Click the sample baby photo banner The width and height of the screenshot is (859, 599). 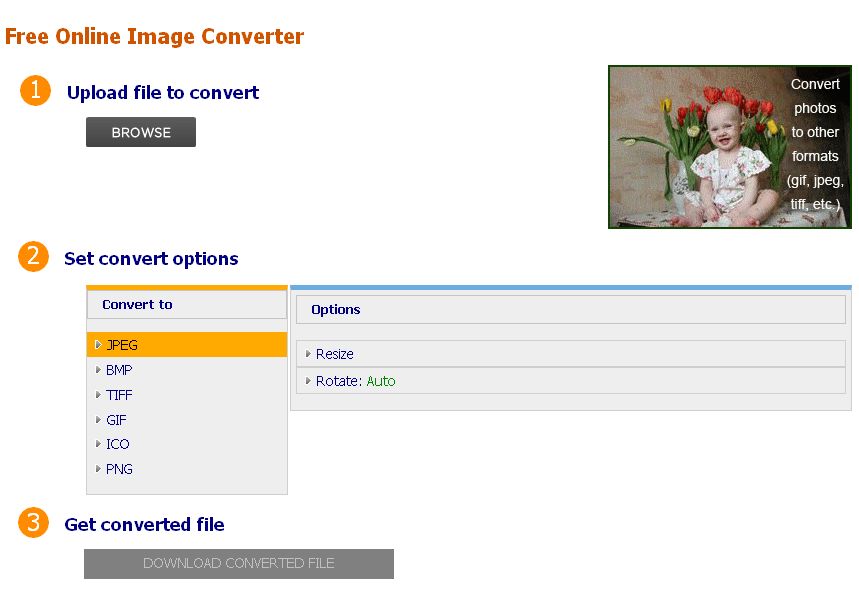(x=729, y=147)
